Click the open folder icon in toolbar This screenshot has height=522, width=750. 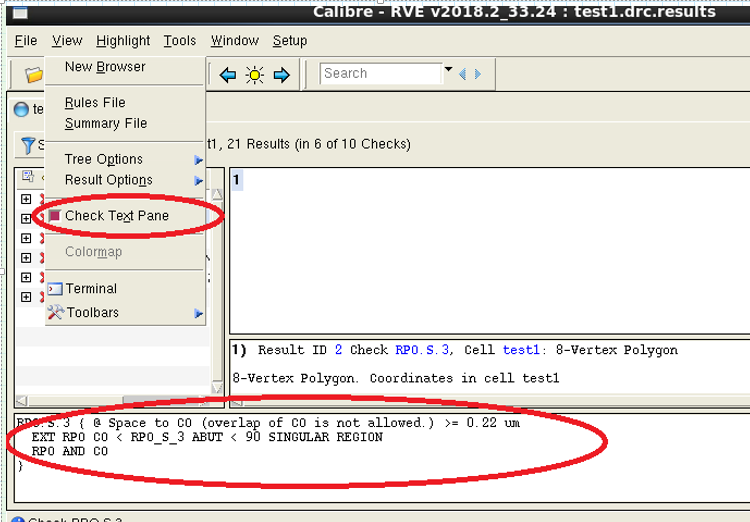[x=33, y=75]
